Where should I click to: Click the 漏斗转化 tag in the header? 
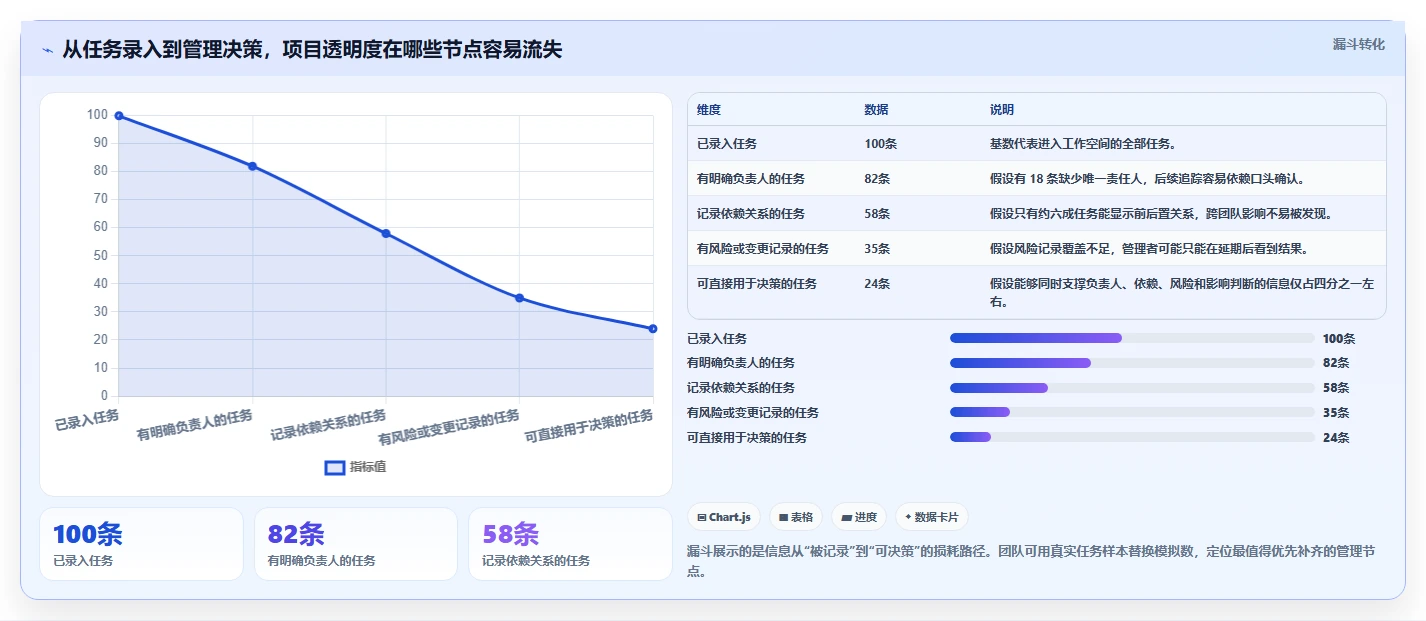point(1359,44)
